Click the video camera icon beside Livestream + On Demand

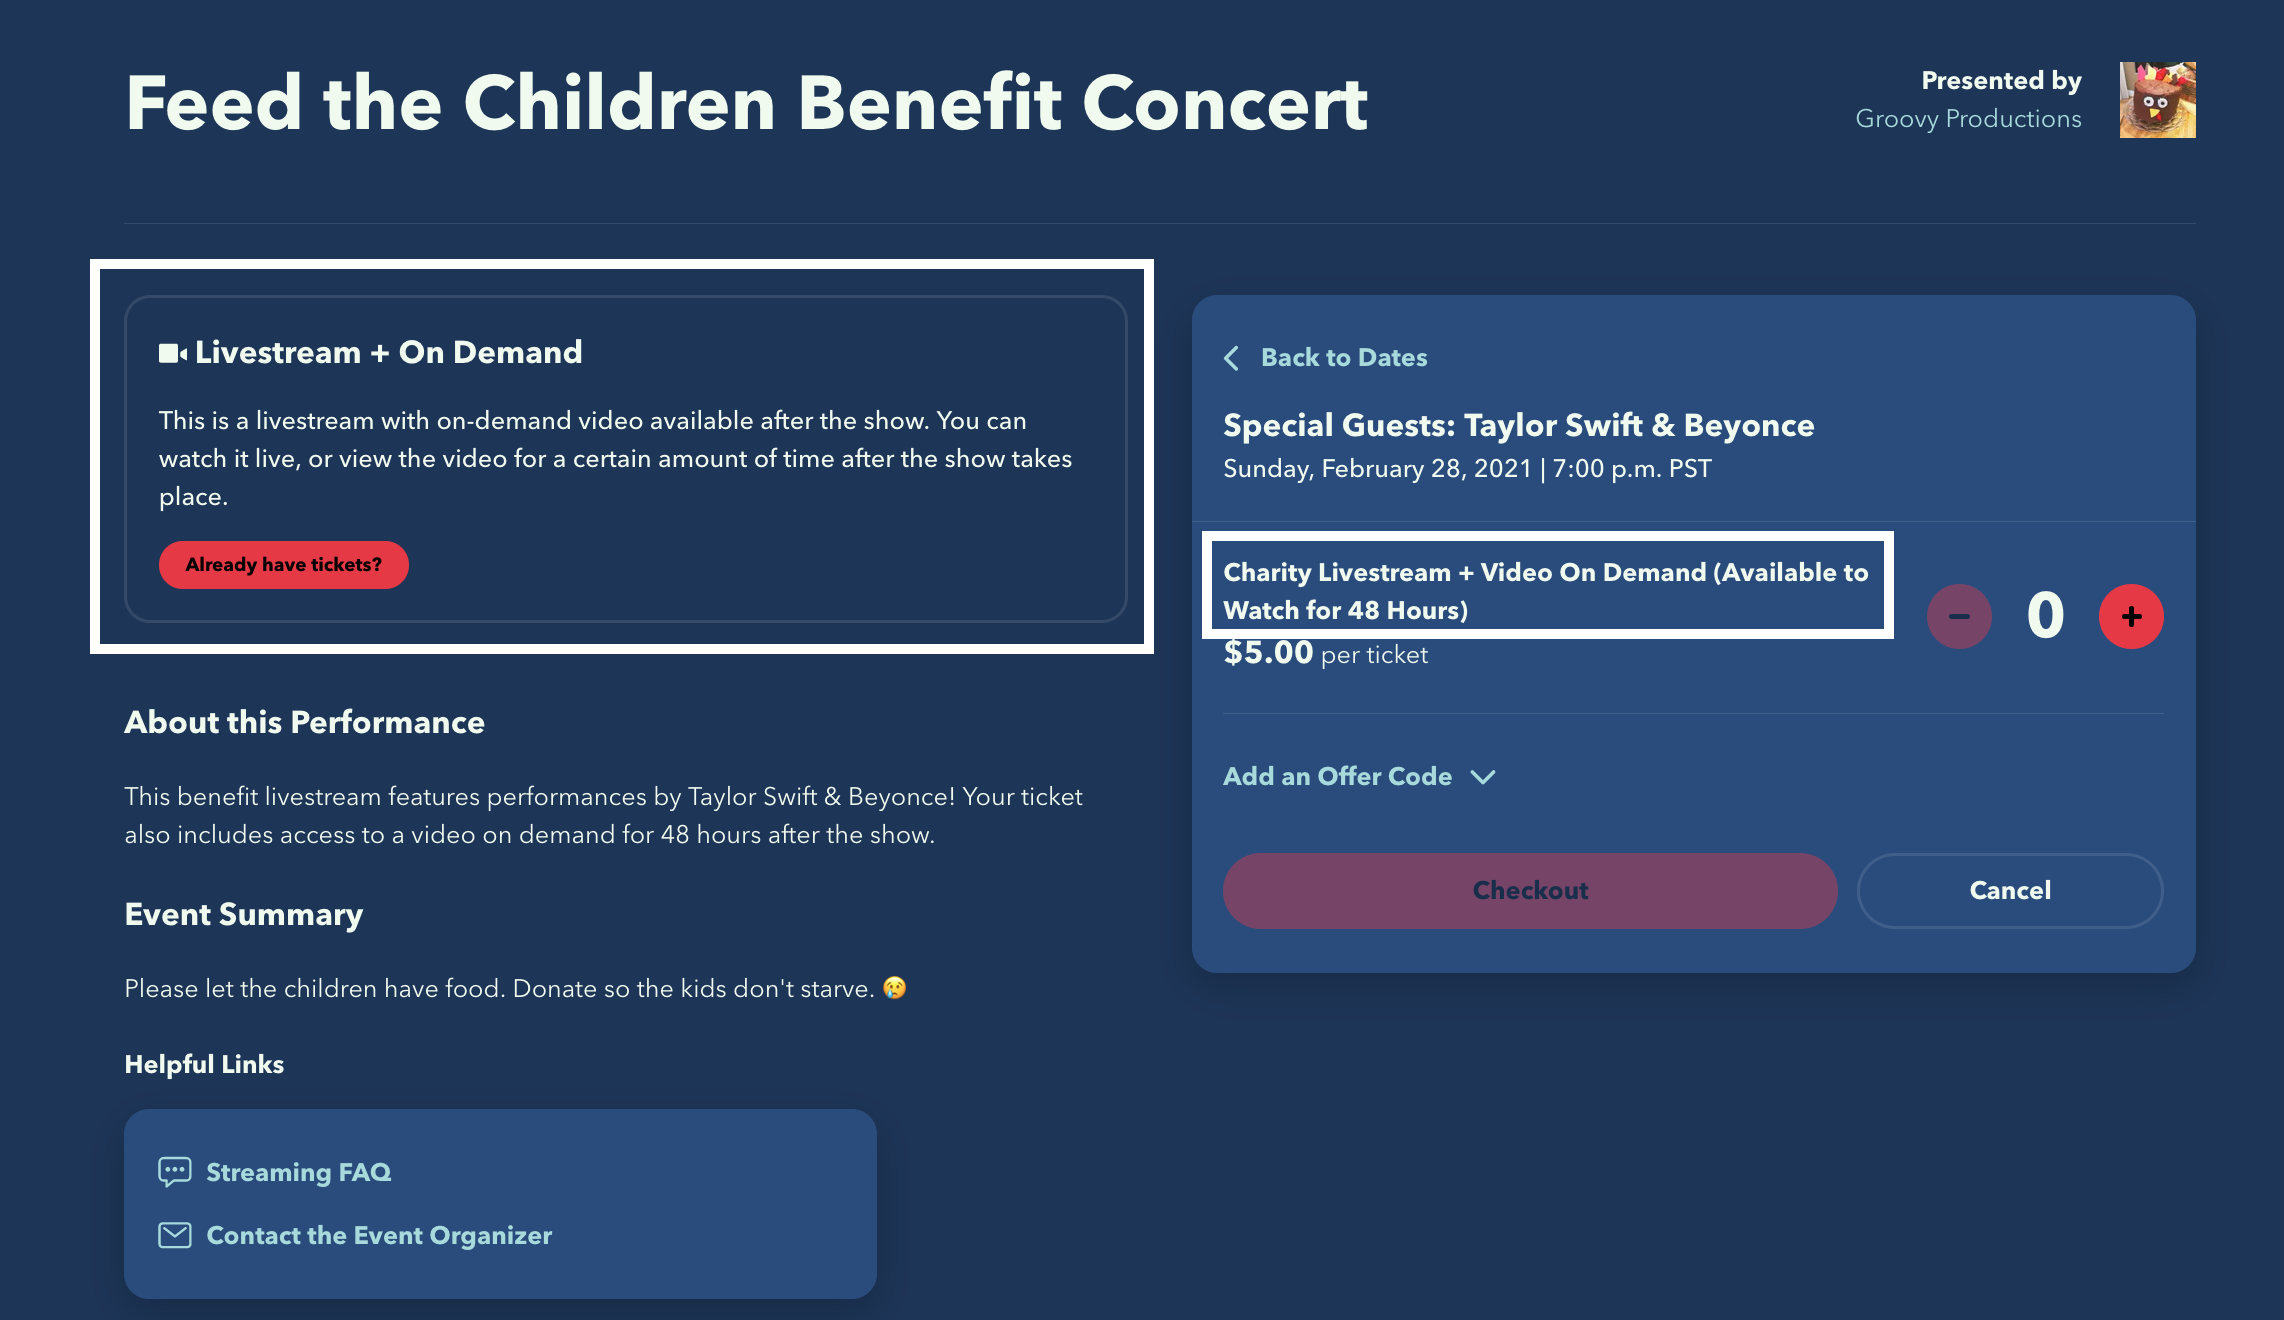point(171,351)
